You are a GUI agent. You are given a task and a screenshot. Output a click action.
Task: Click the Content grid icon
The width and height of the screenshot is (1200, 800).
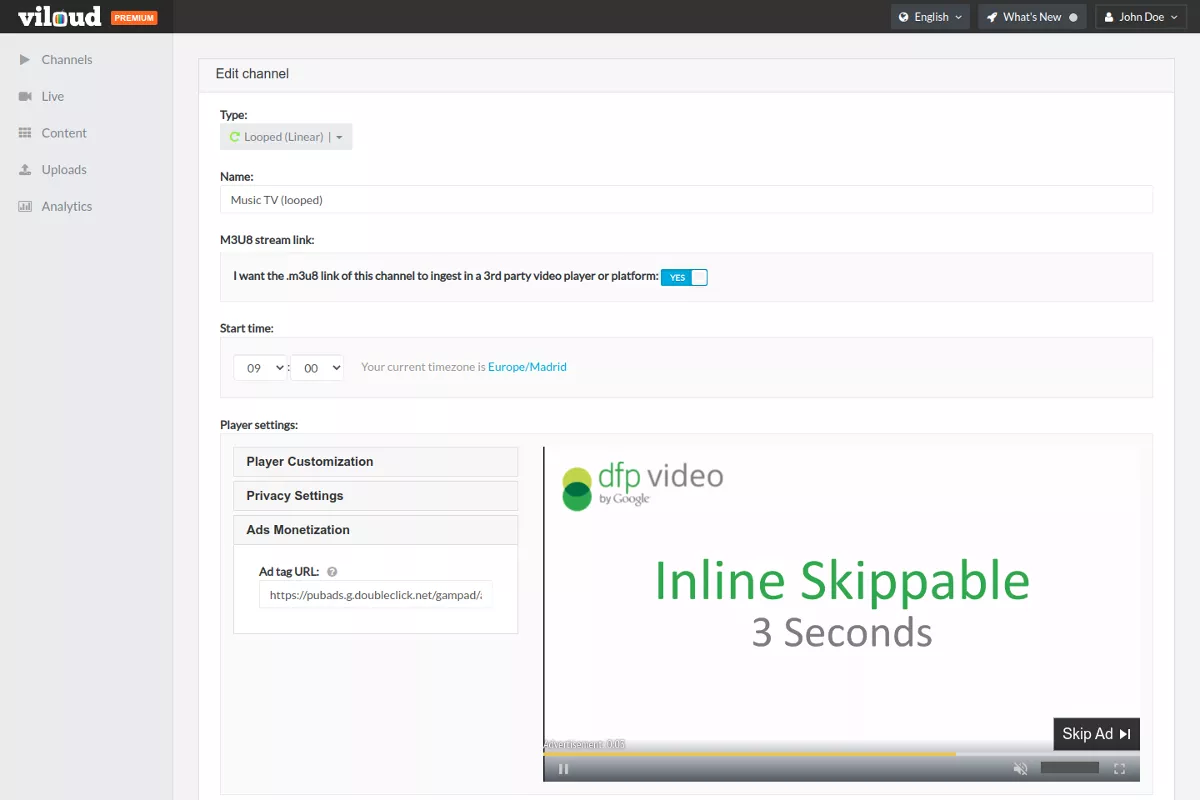pyautogui.click(x=25, y=133)
